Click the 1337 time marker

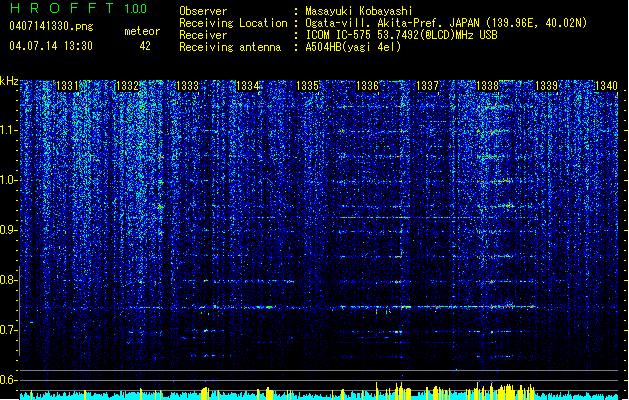(427, 86)
